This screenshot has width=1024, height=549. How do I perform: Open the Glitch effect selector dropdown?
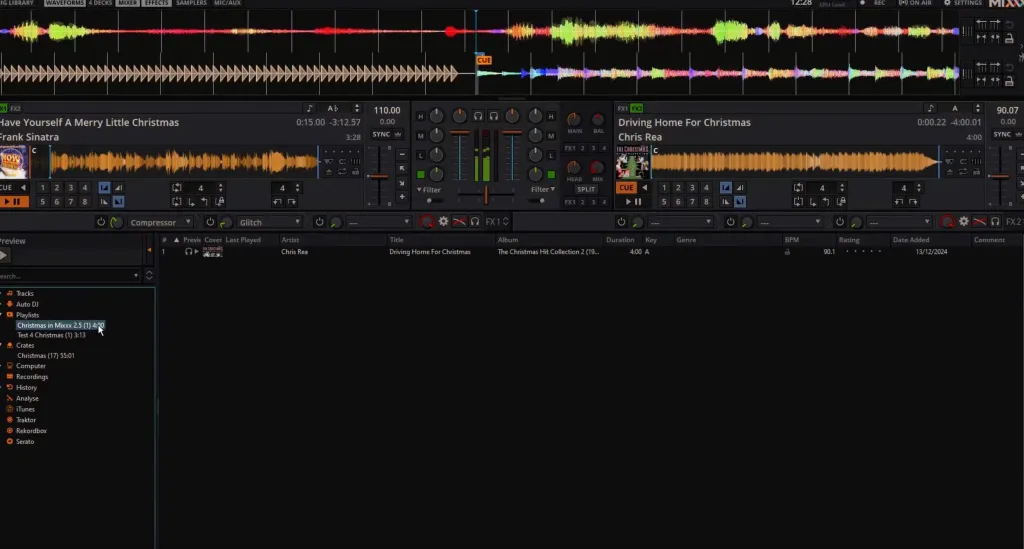(269, 222)
